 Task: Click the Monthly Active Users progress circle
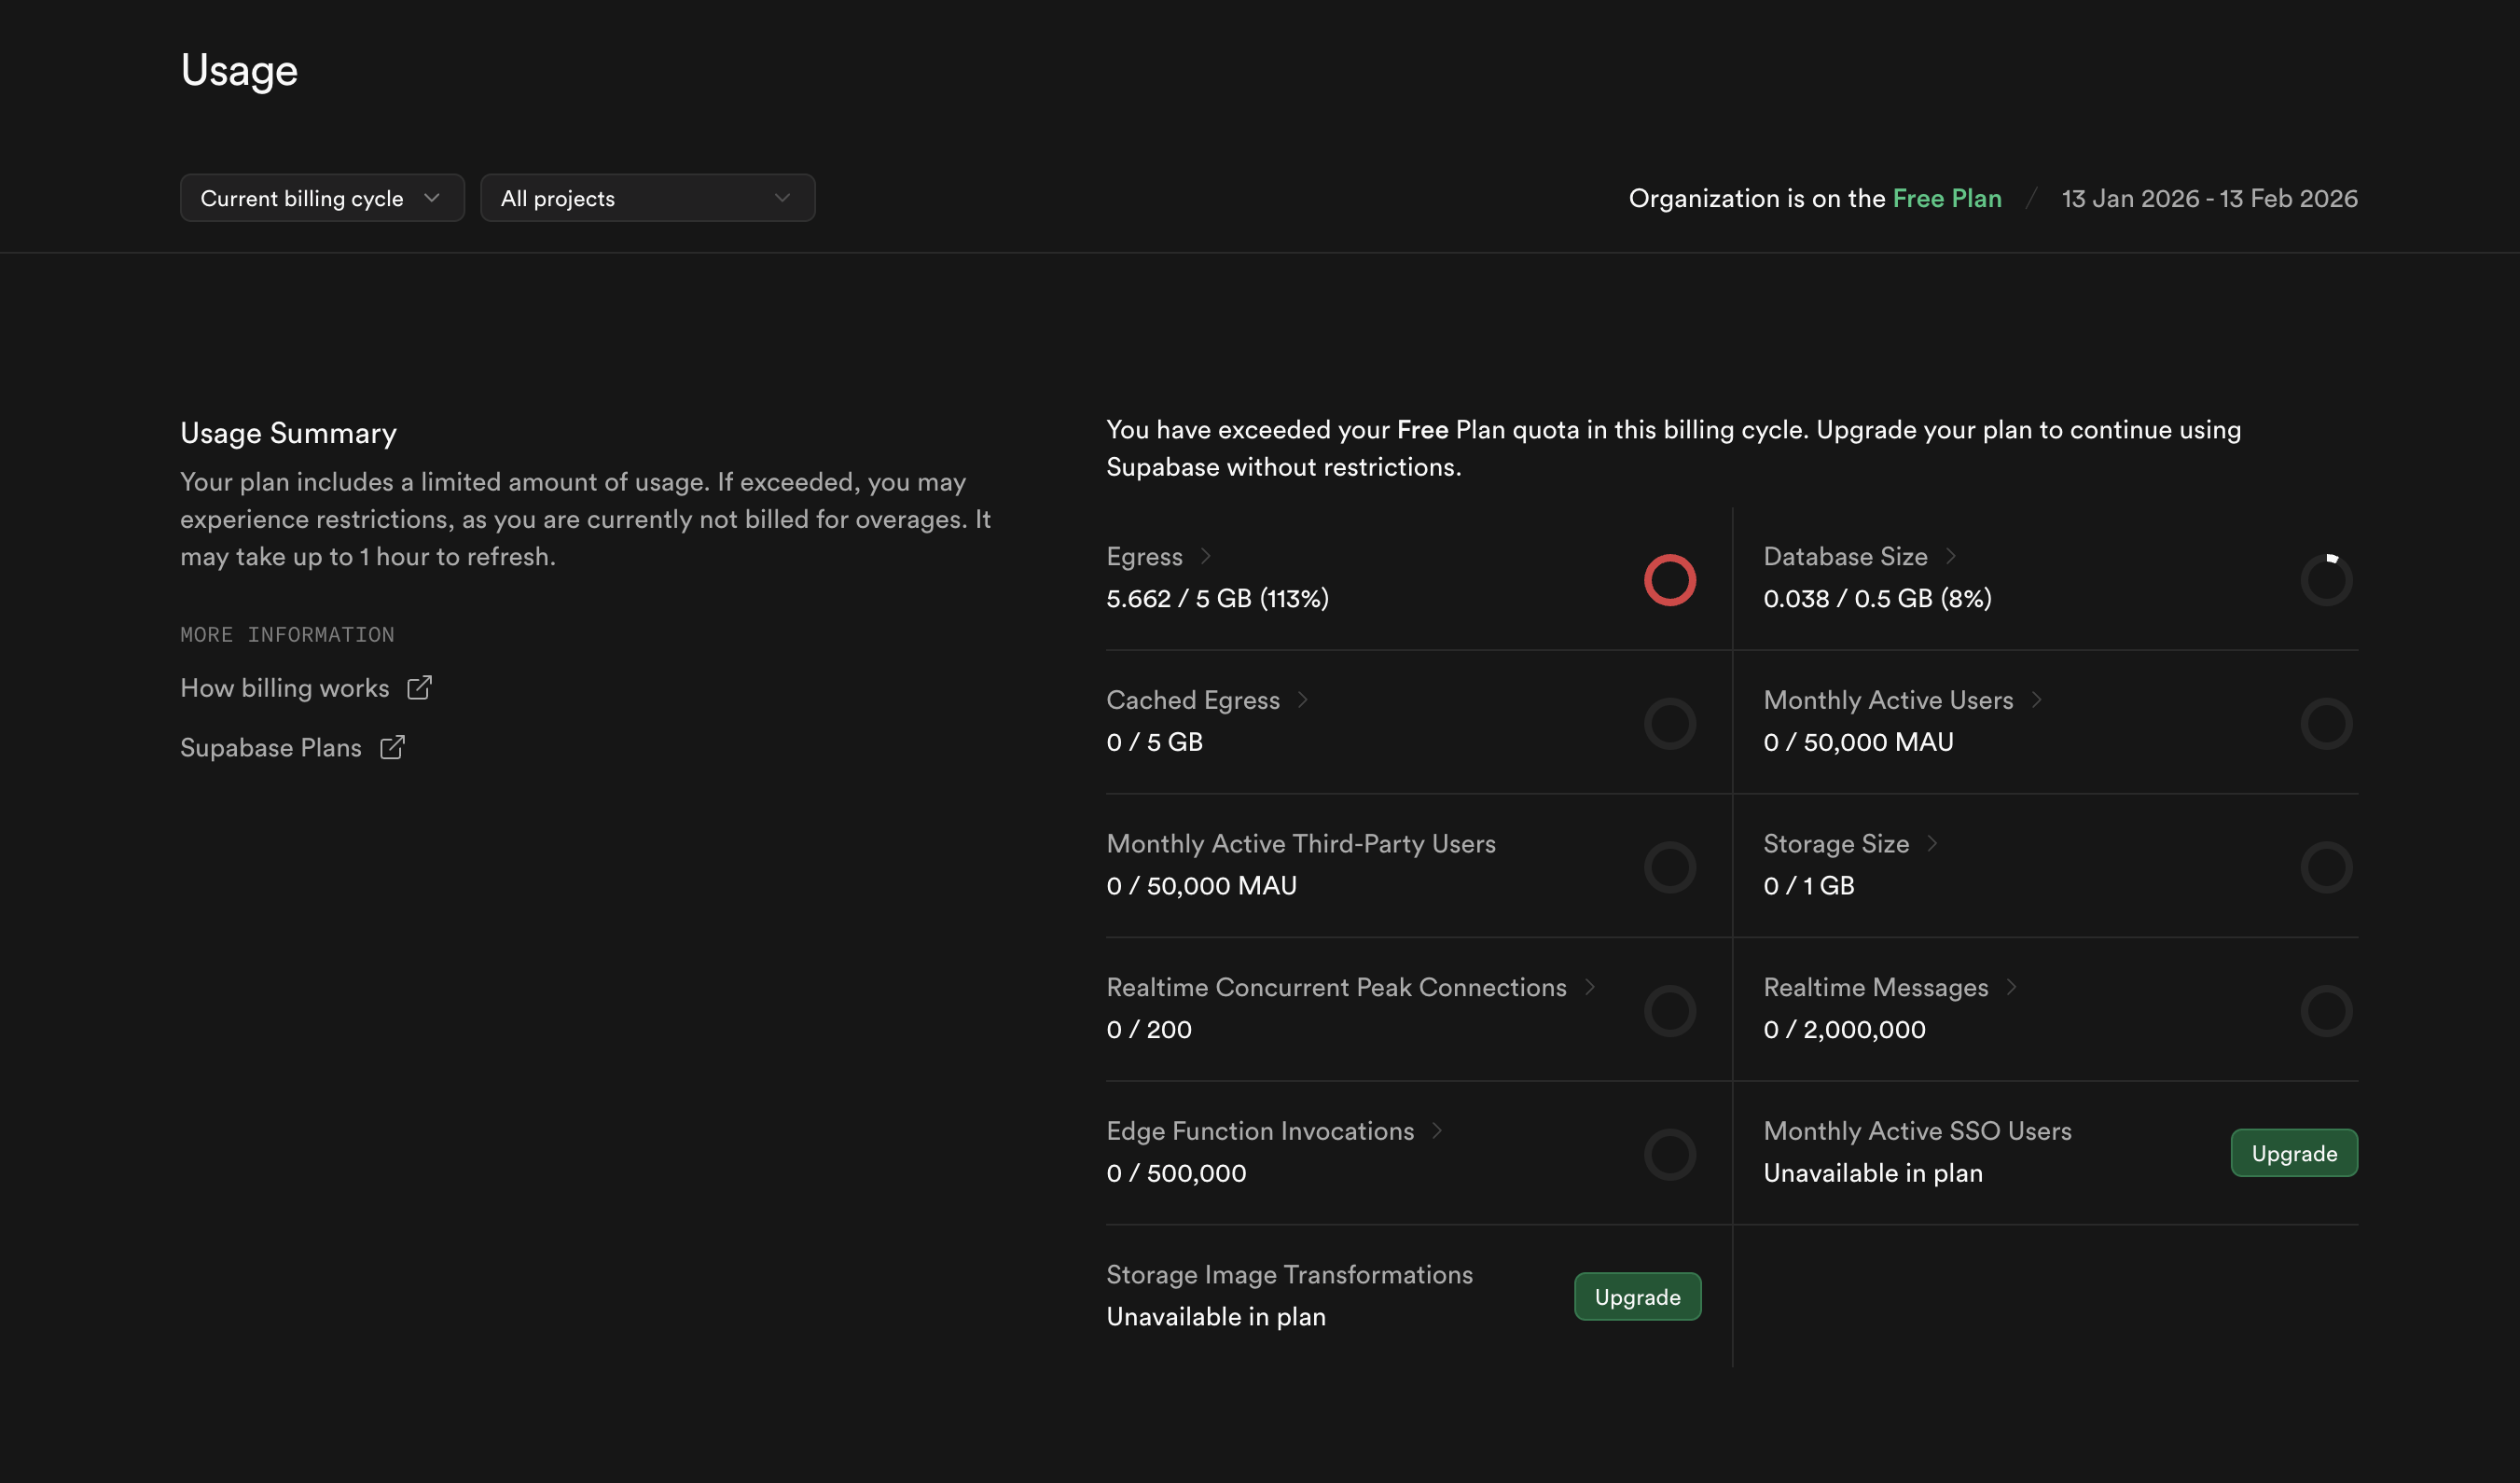coord(2327,723)
